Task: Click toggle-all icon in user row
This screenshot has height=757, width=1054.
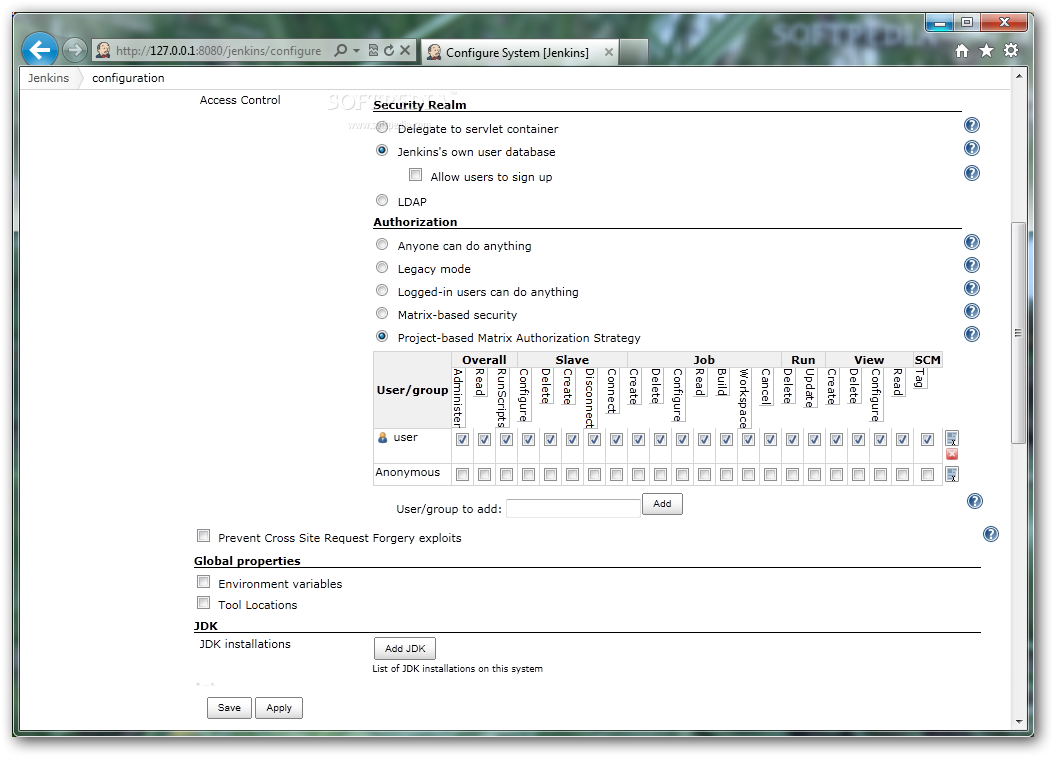Action: point(952,438)
